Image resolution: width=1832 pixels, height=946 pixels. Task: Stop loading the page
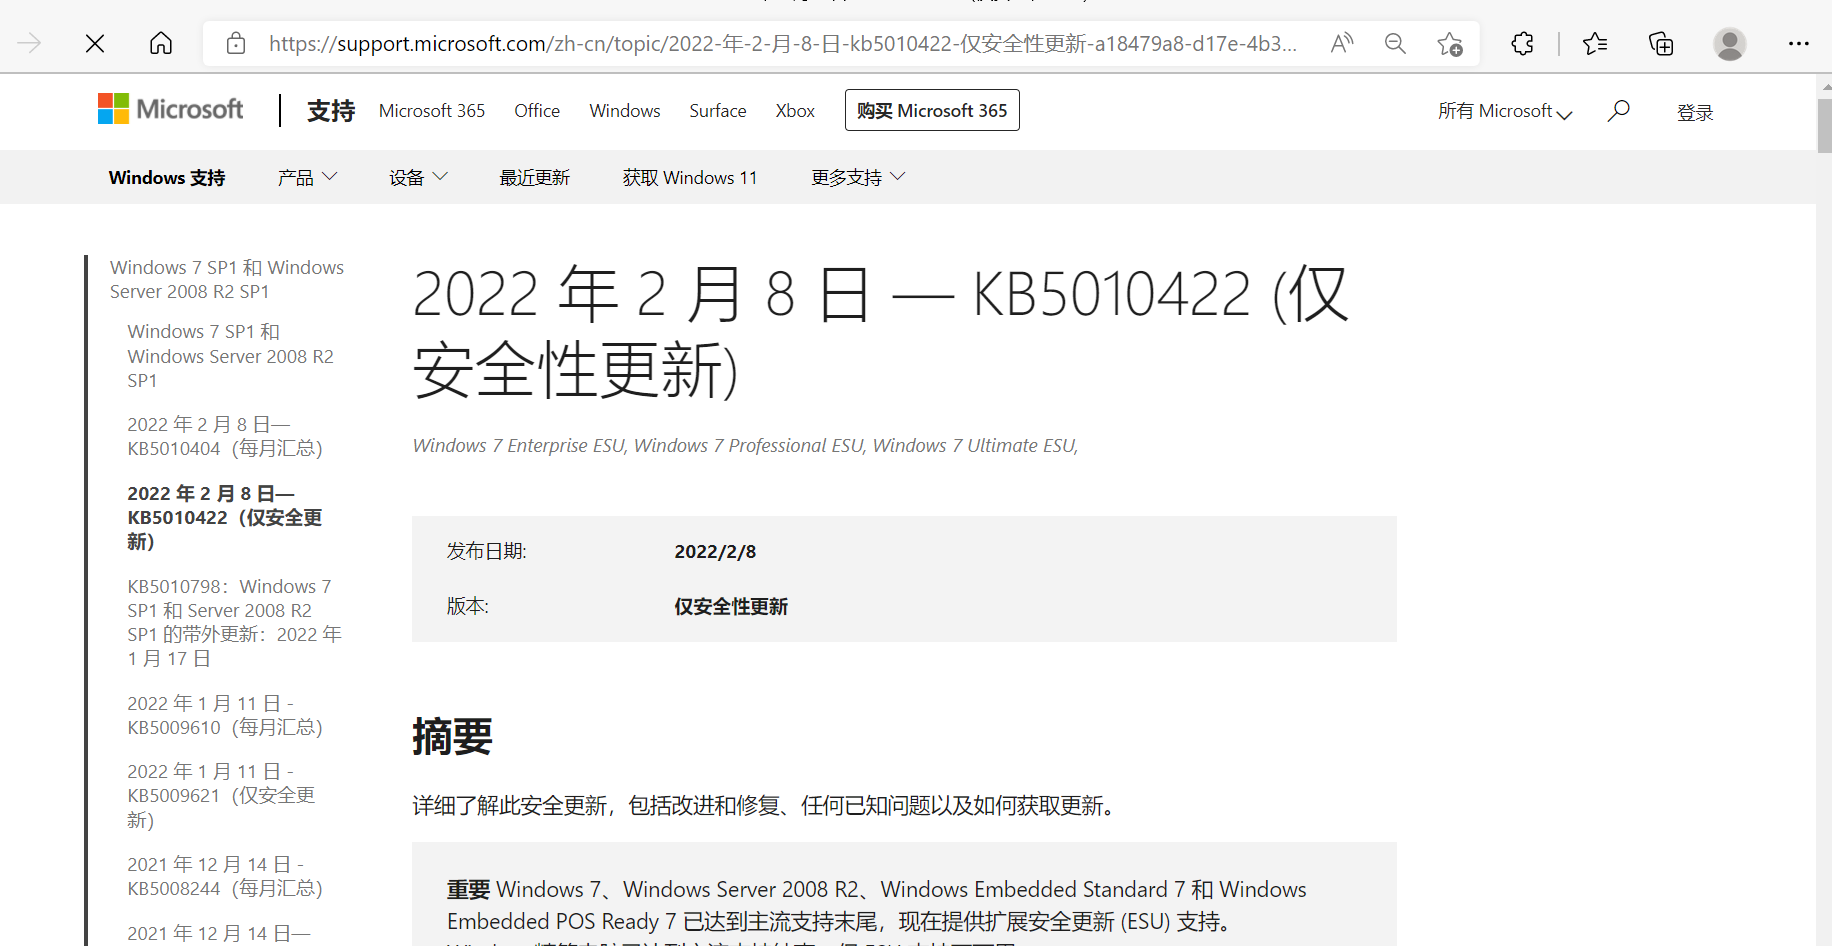[95, 43]
